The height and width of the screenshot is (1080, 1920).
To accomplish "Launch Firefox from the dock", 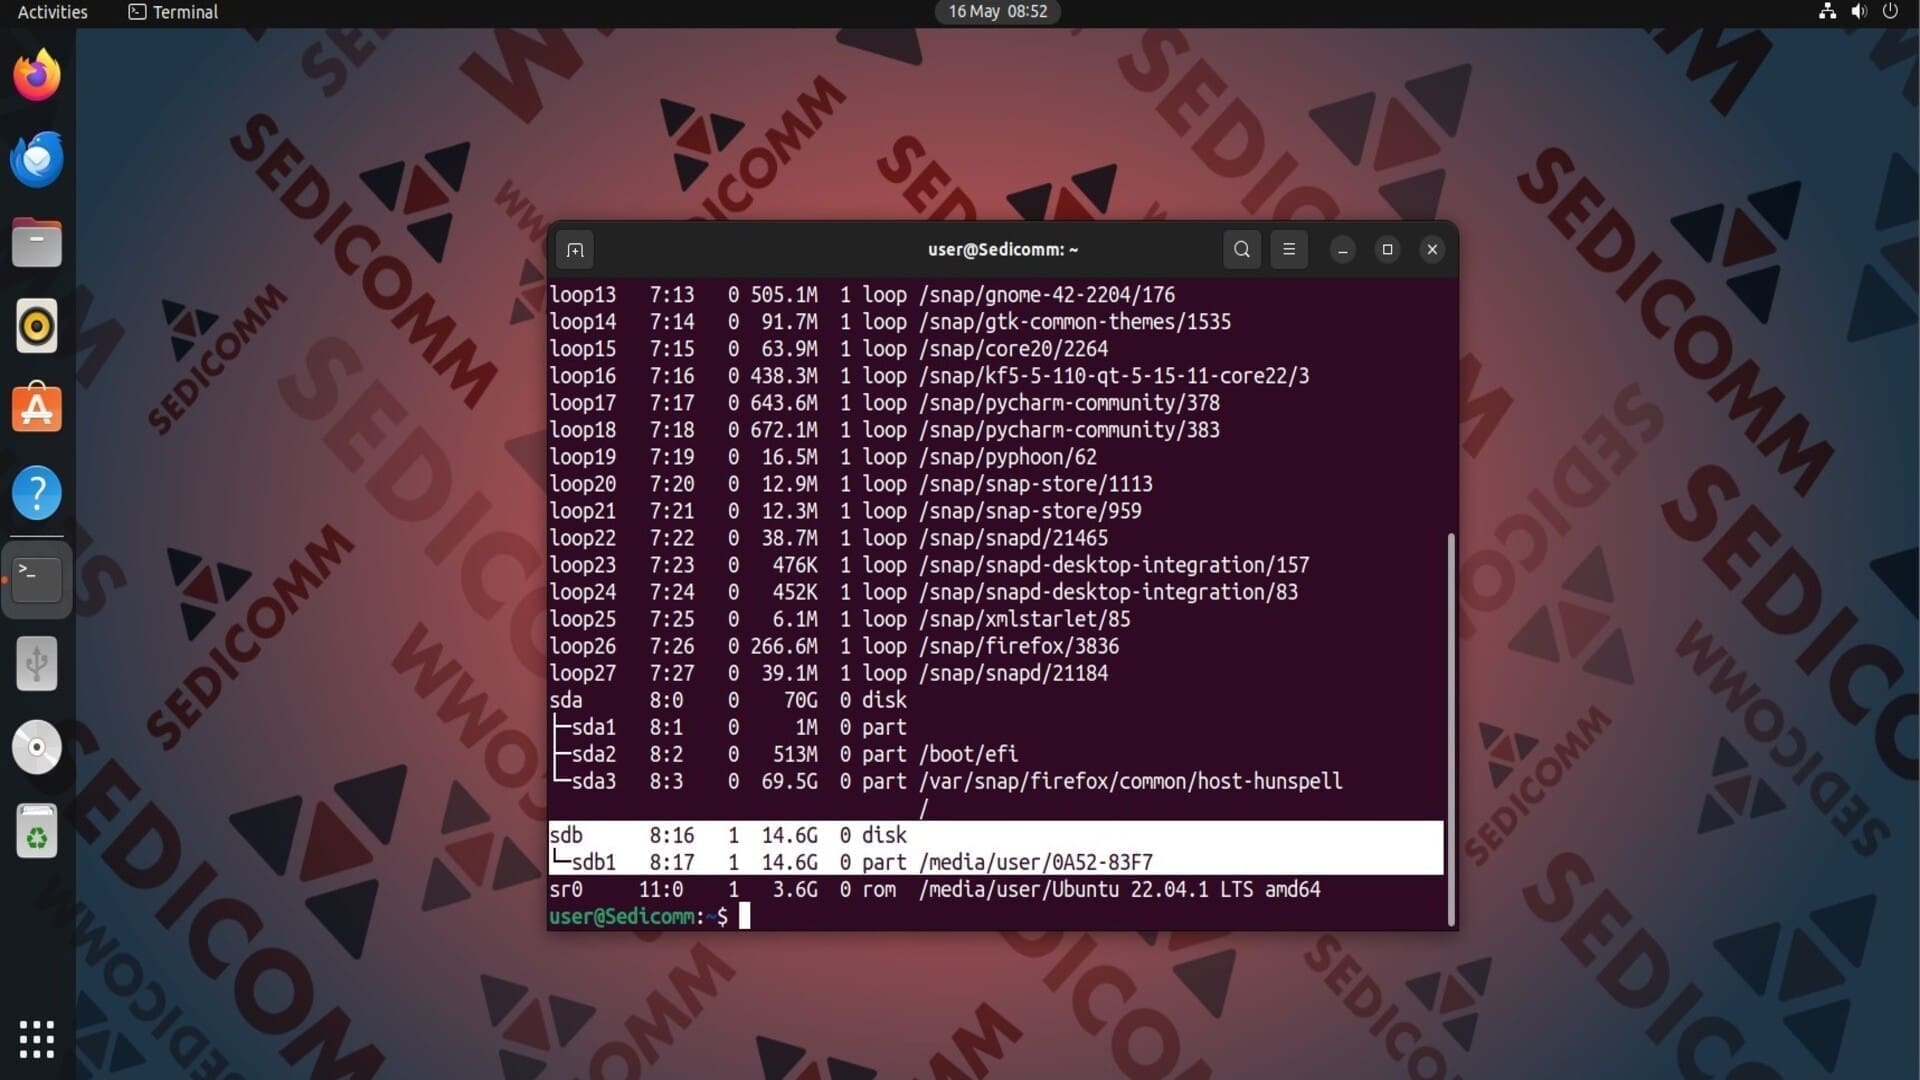I will tap(37, 75).
